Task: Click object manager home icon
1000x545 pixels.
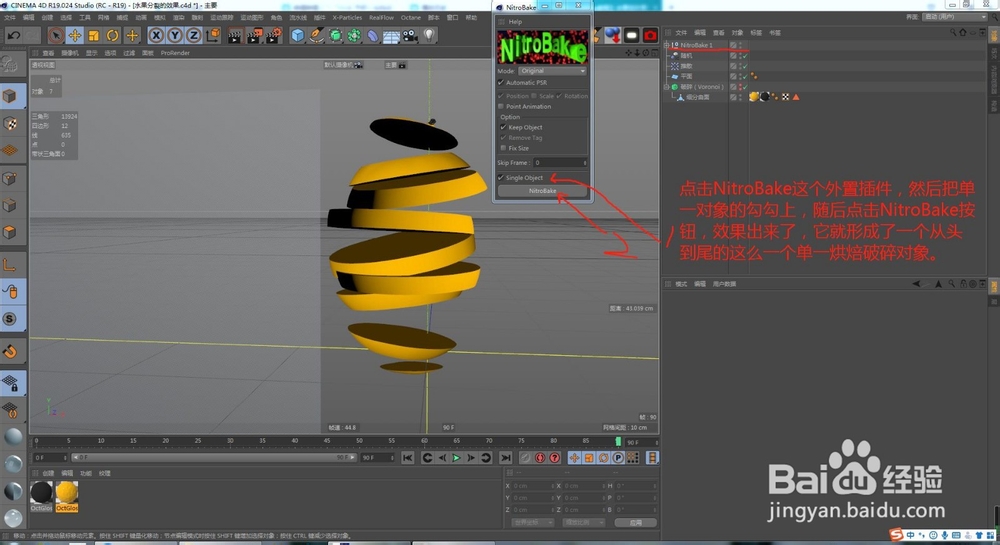Action: pos(962,32)
